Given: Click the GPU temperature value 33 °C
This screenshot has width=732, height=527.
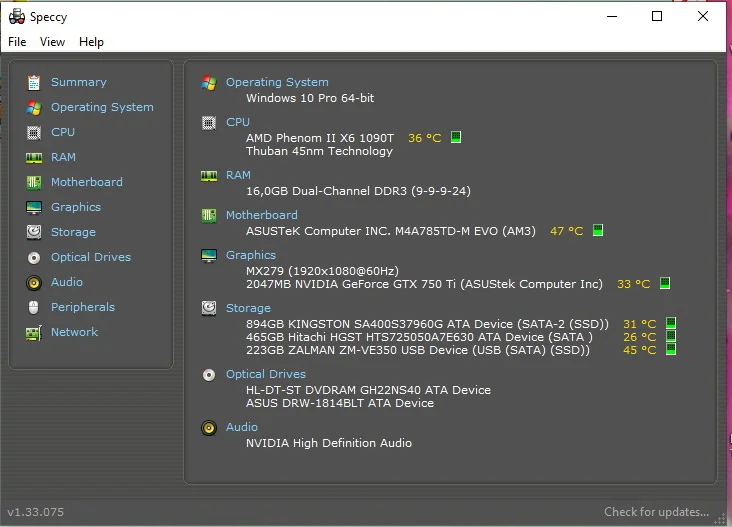Looking at the screenshot, I should (x=633, y=284).
